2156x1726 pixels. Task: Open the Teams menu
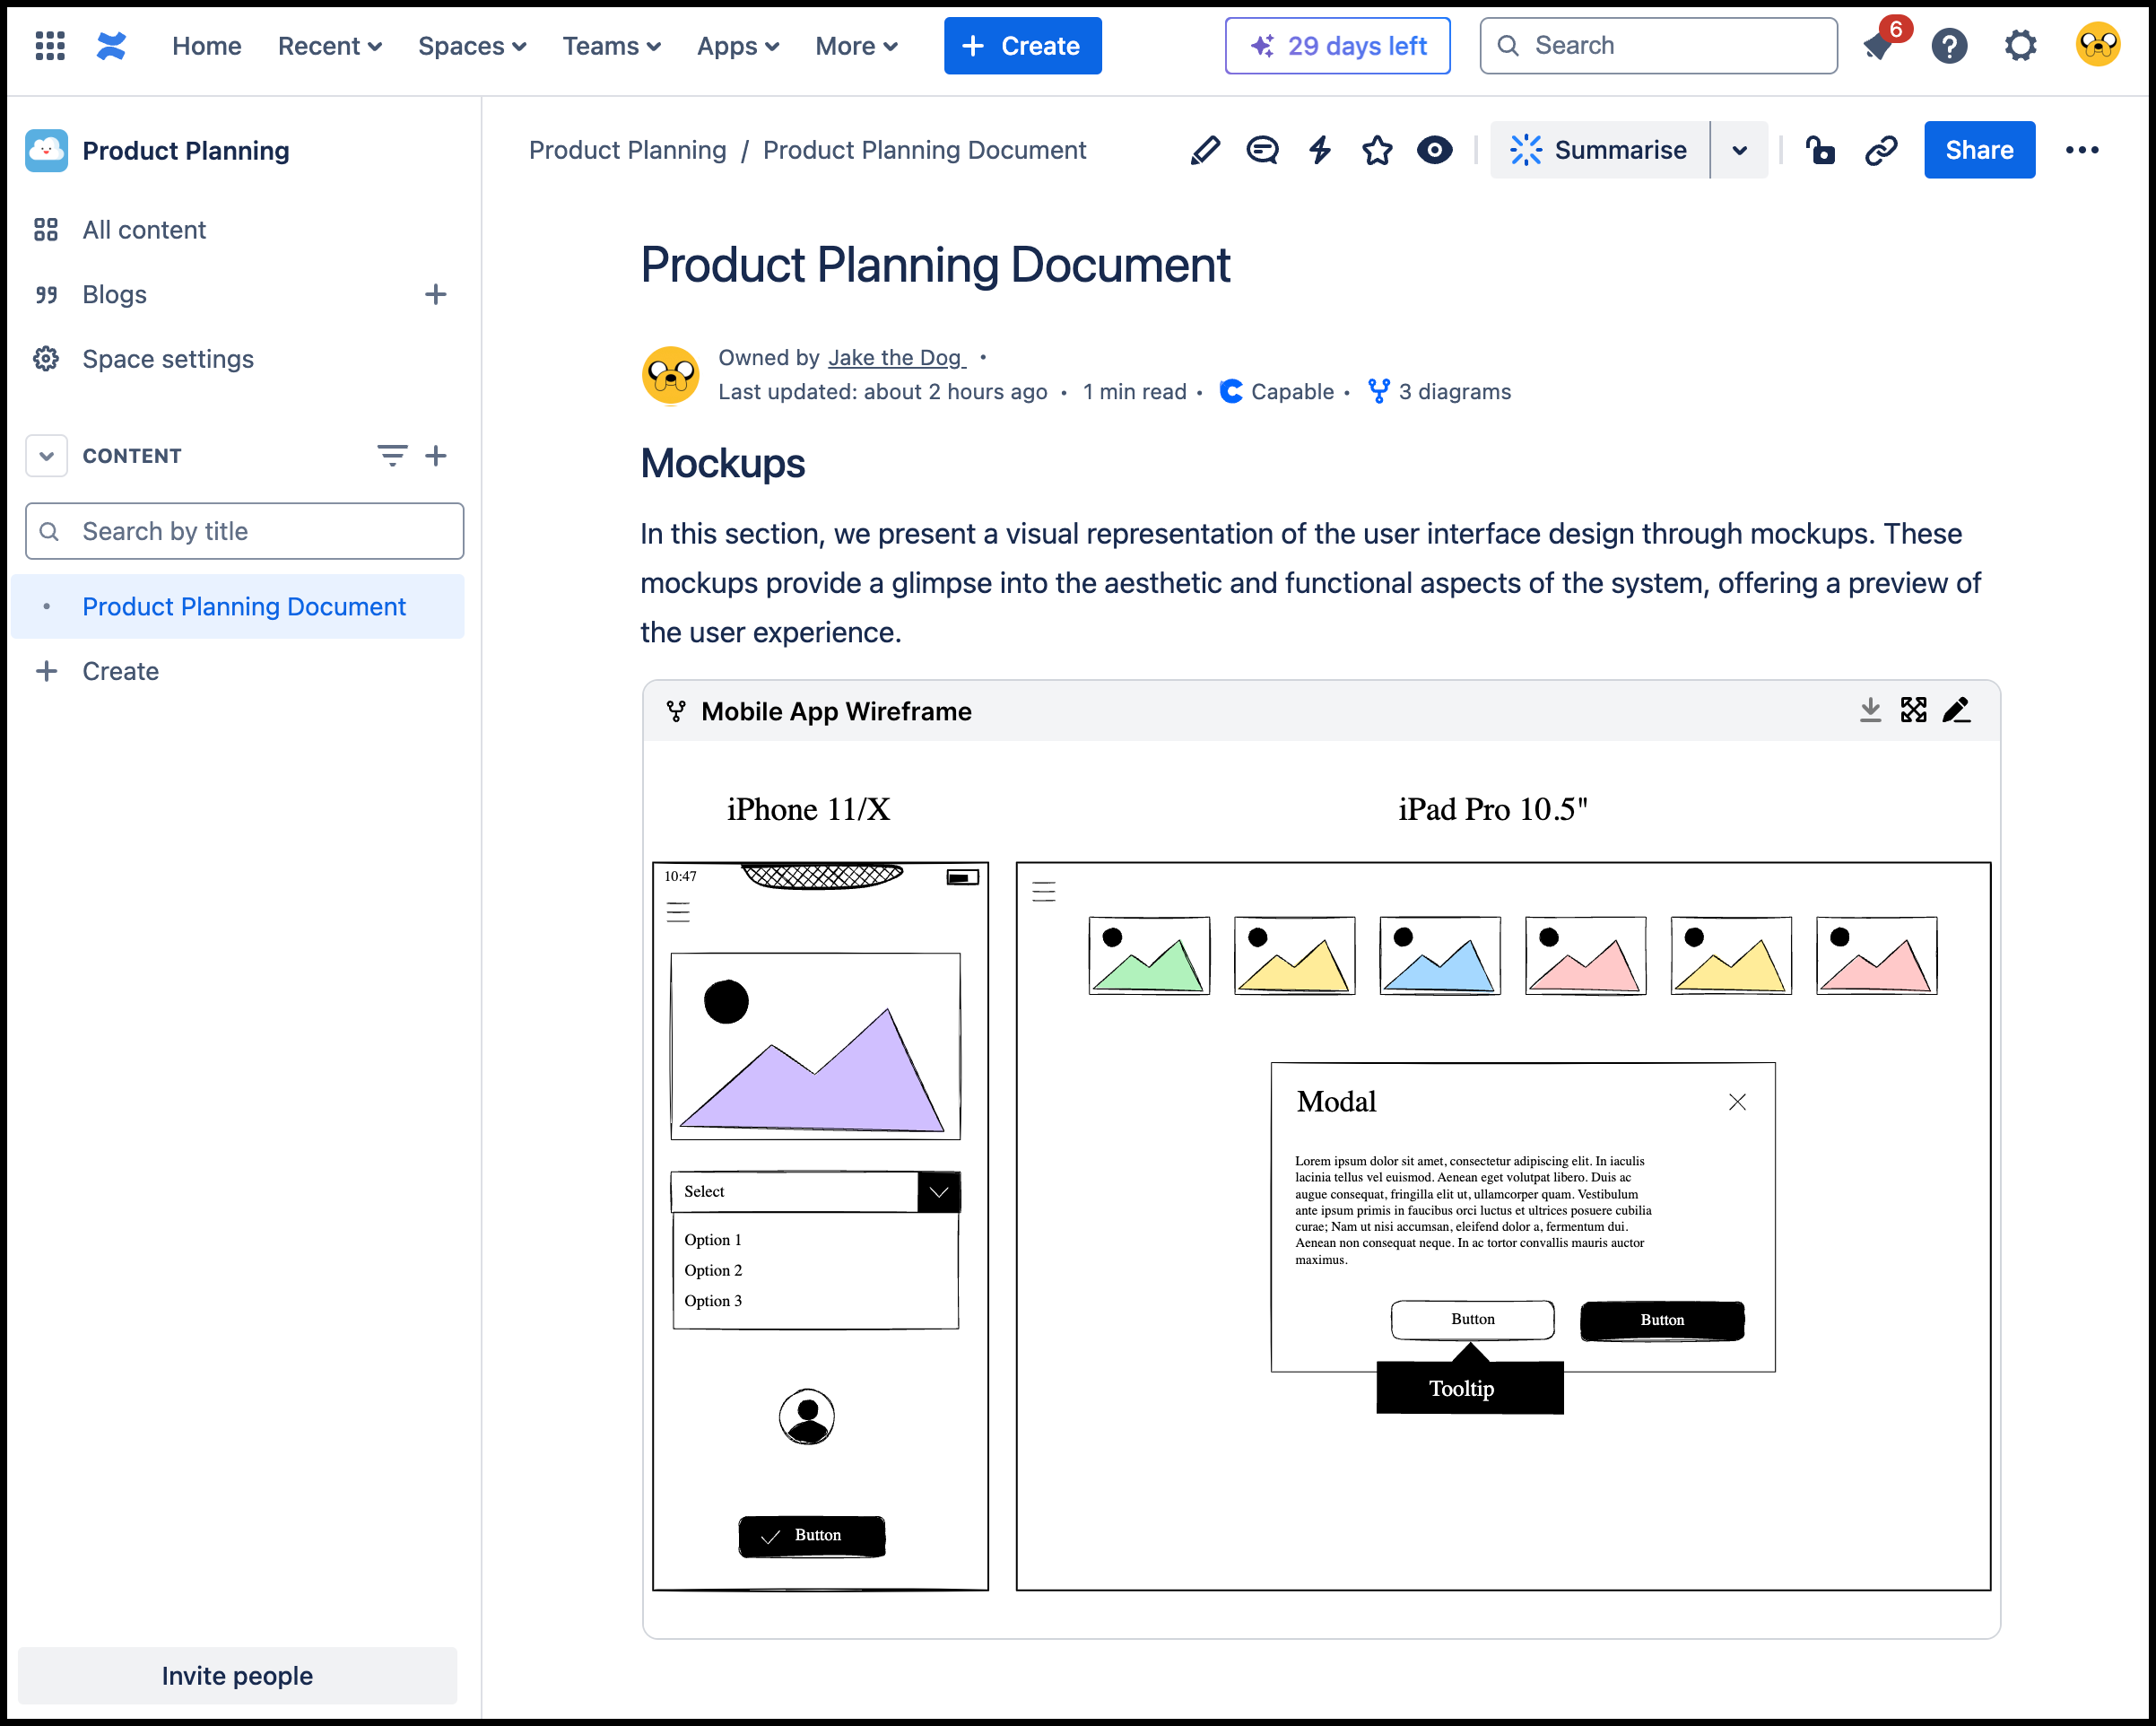(611, 46)
